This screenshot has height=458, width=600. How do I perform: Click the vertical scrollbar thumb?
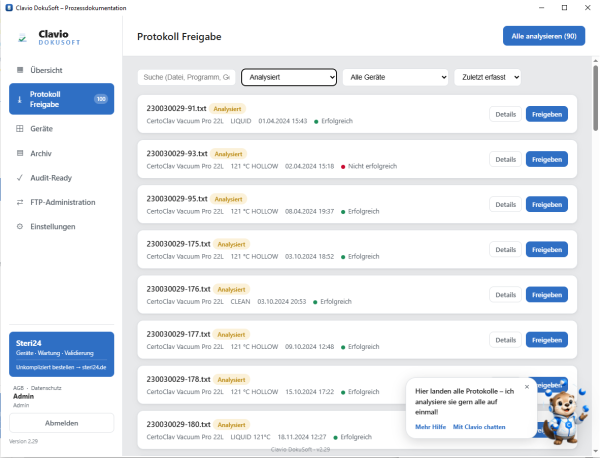coord(595,98)
